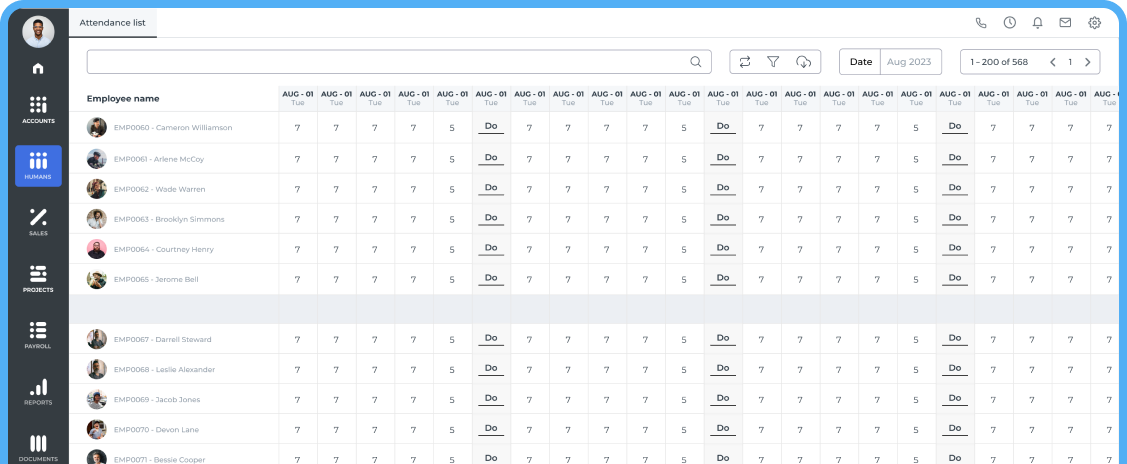Go to next page of results

(x=1087, y=62)
